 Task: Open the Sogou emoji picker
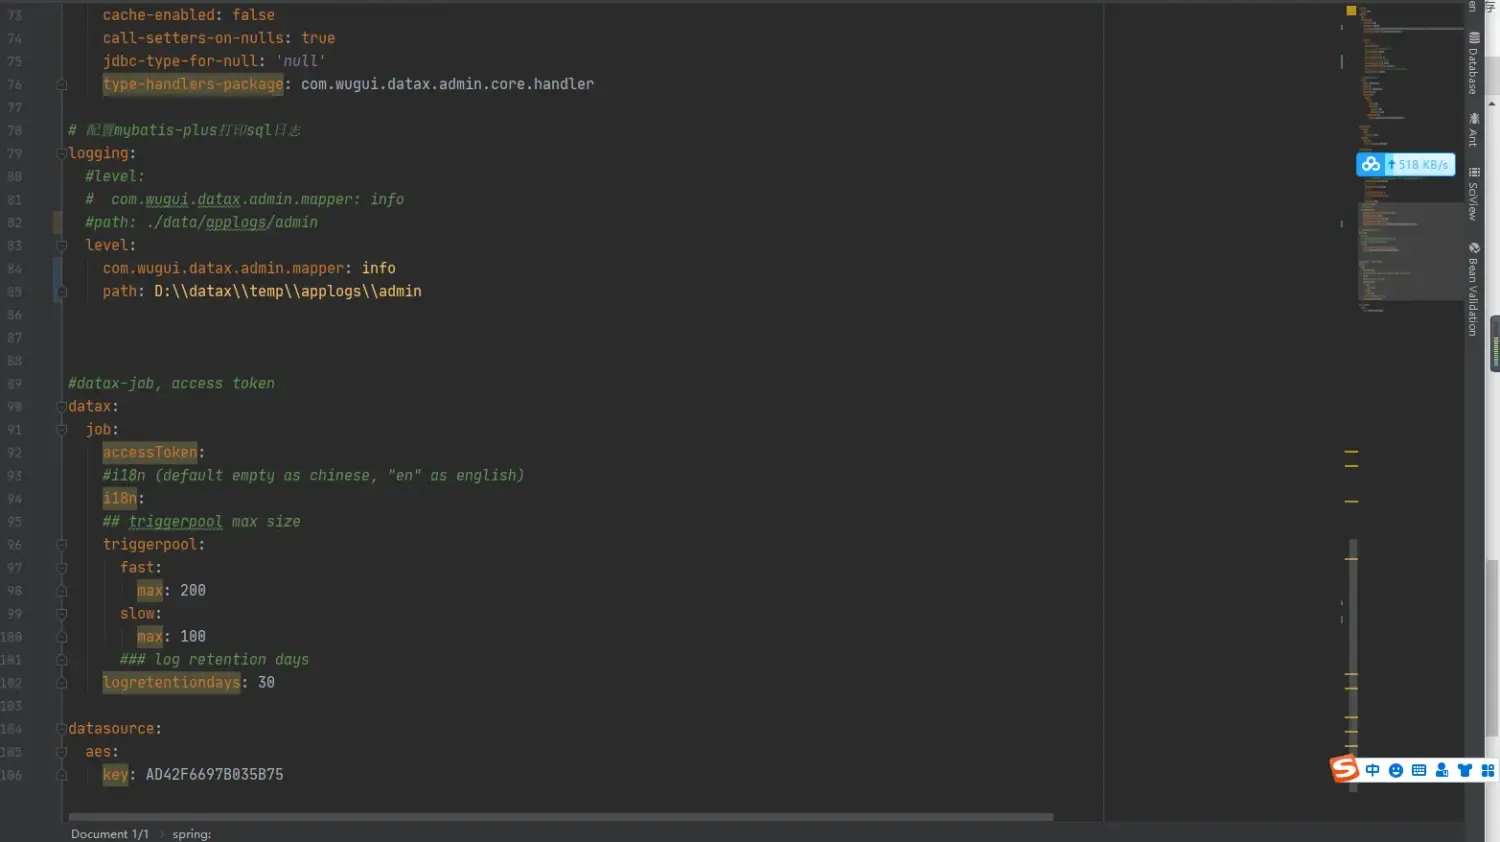[1395, 769]
